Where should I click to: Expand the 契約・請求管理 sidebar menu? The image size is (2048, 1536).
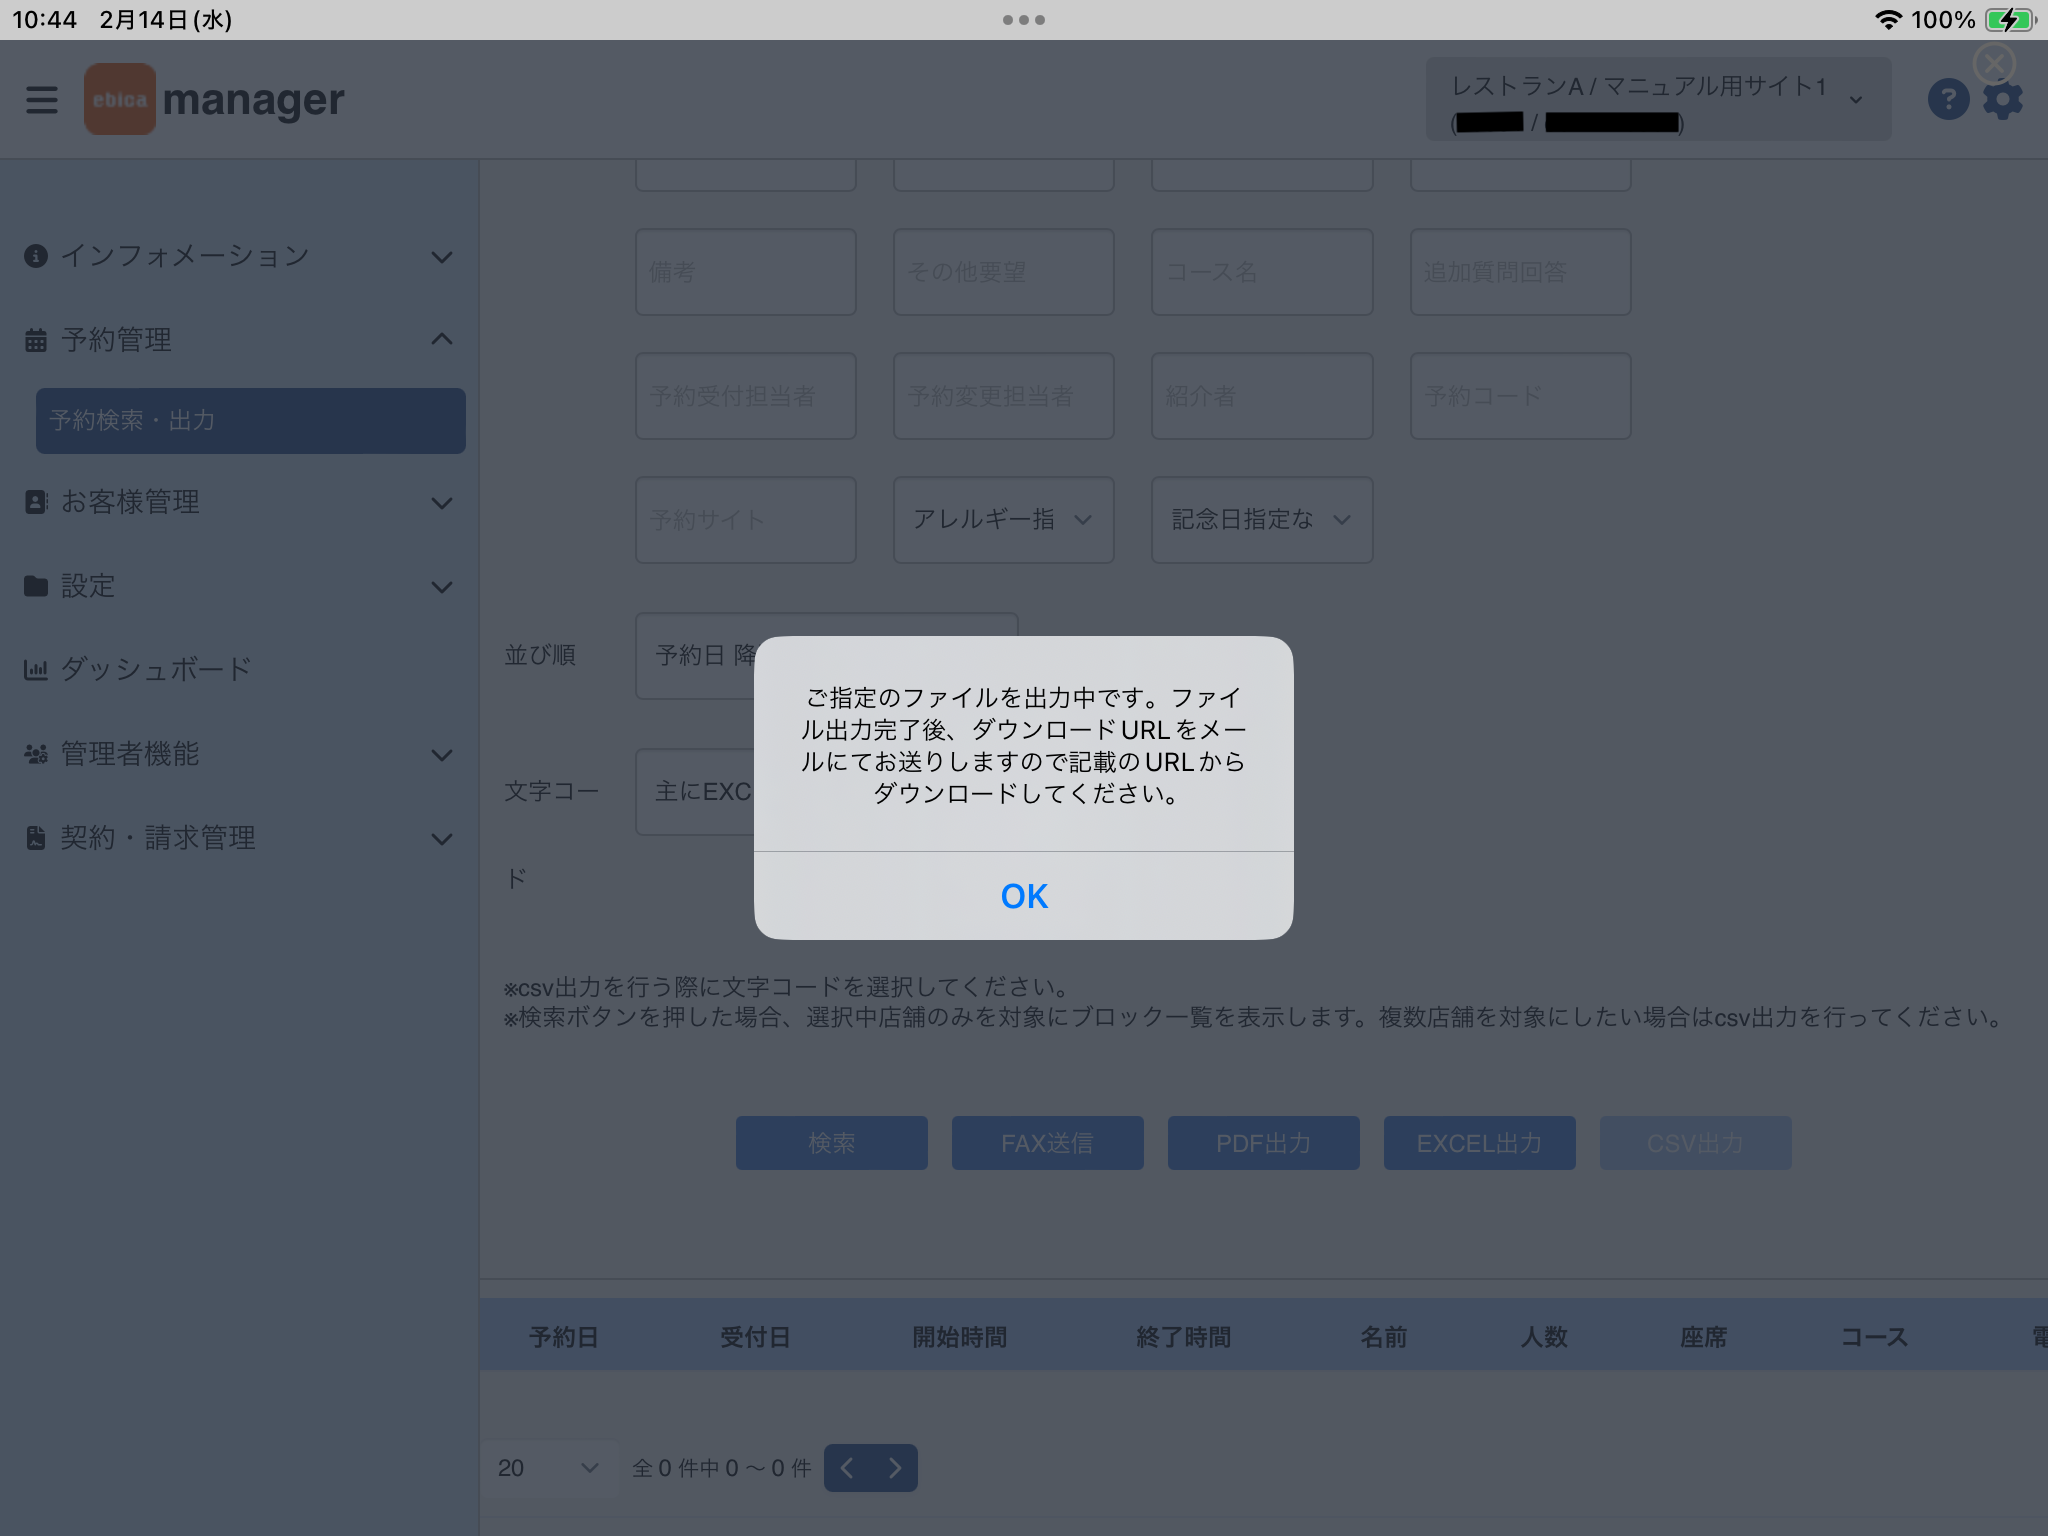239,838
